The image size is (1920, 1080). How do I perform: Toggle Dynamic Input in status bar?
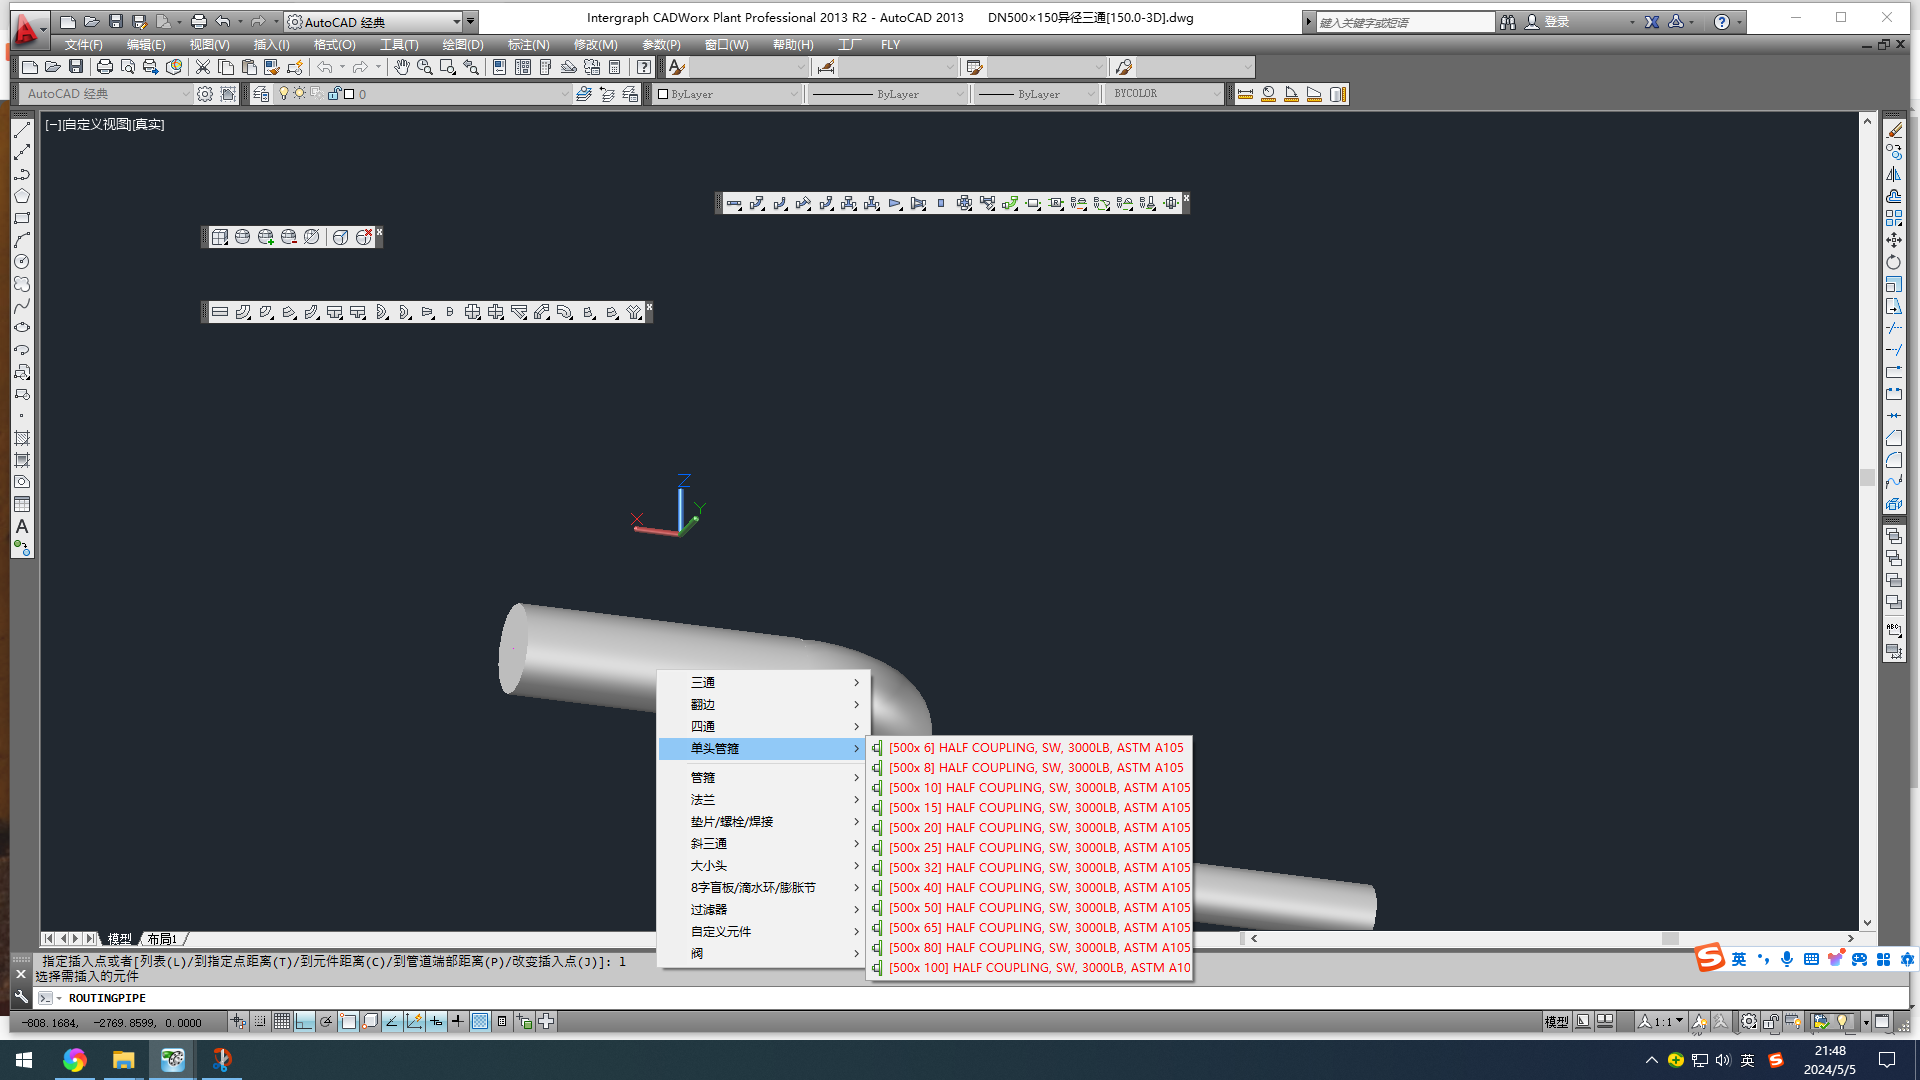coord(436,1022)
